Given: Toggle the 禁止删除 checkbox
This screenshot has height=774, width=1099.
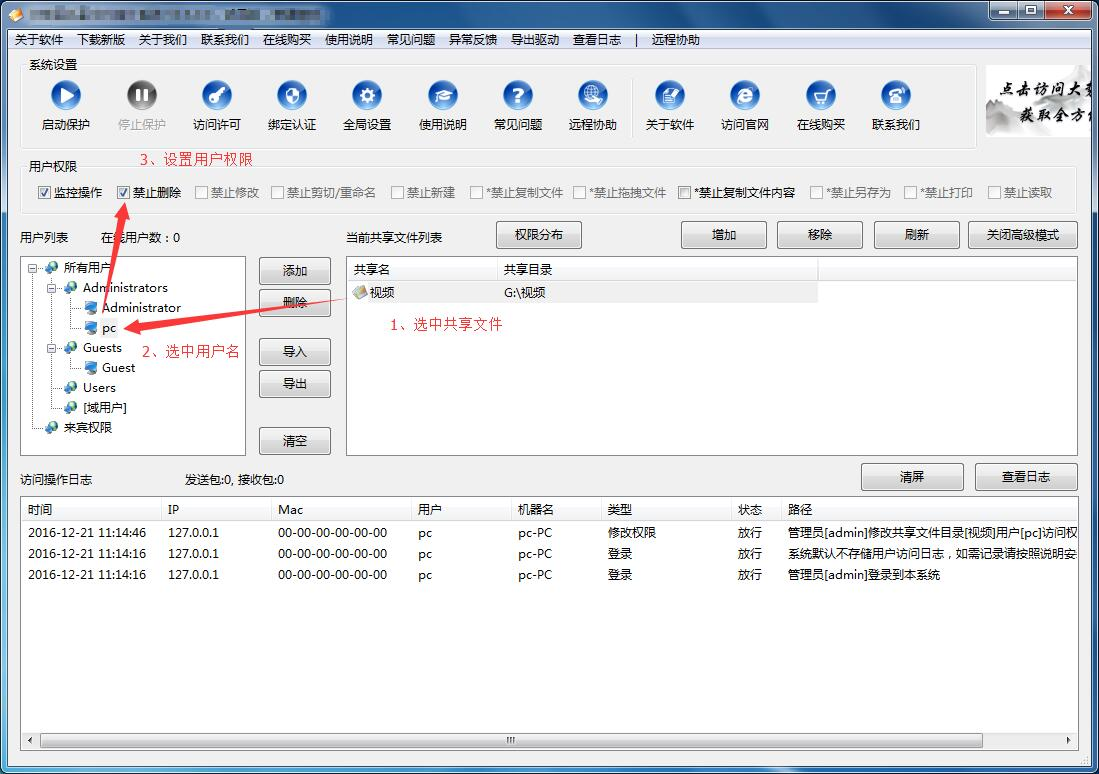Looking at the screenshot, I should (x=124, y=192).
